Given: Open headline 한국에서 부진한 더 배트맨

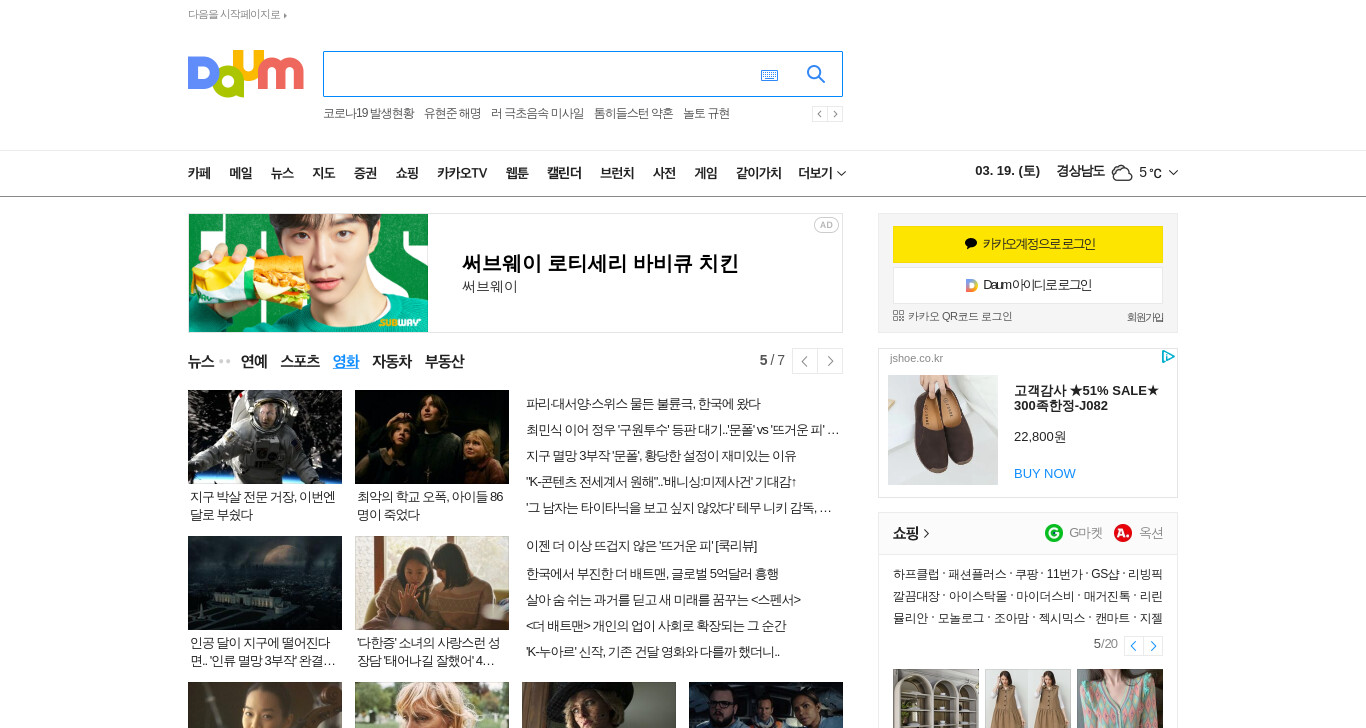Looking at the screenshot, I should [652, 574].
